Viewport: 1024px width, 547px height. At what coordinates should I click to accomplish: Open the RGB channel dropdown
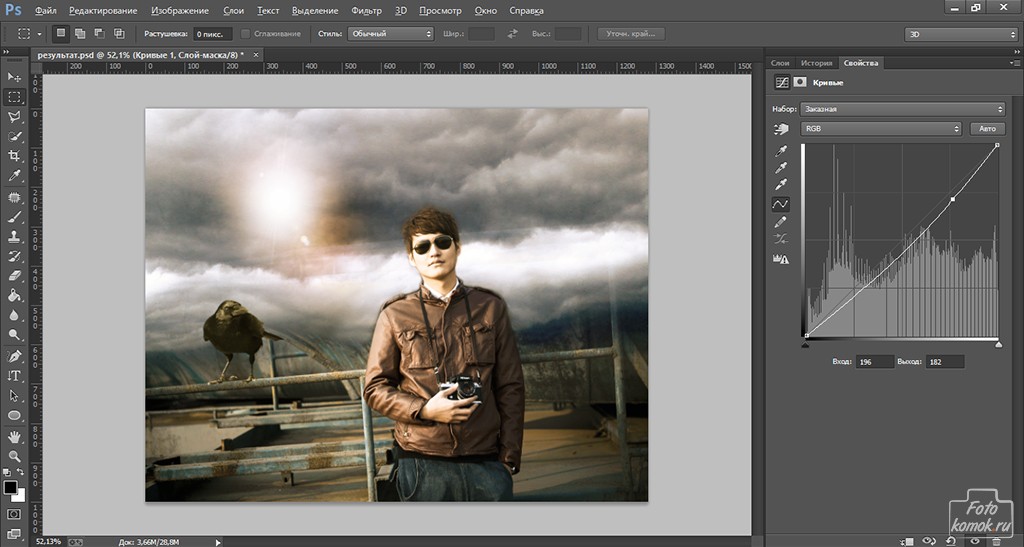881,129
